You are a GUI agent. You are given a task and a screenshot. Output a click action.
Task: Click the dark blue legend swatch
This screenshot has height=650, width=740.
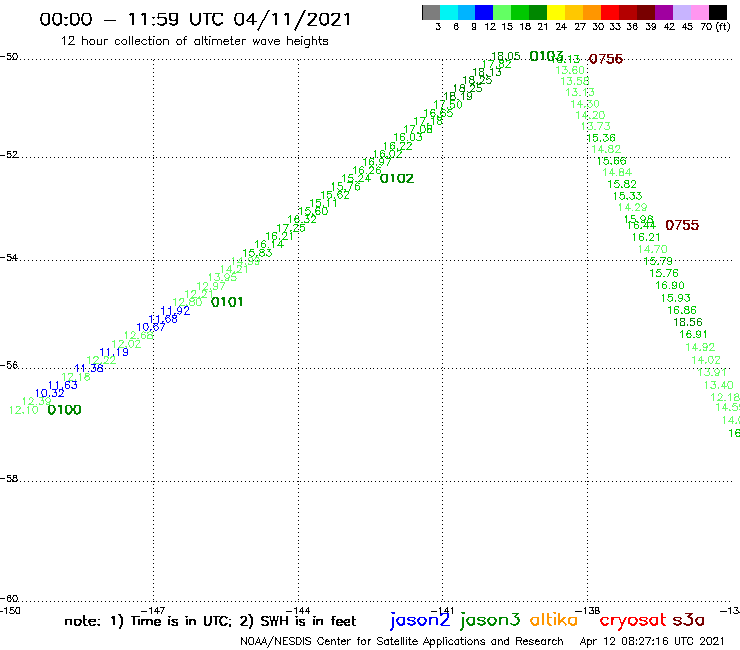[x=484, y=13]
